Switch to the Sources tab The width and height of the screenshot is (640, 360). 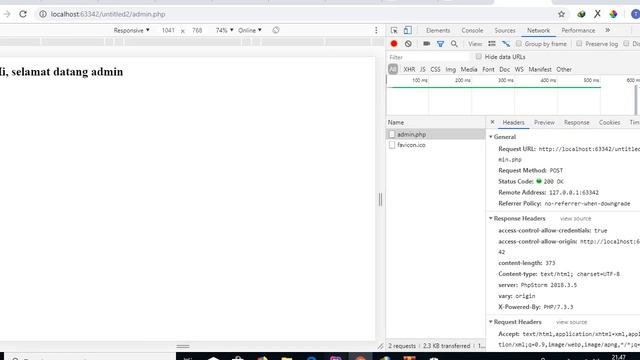pyautogui.click(x=505, y=30)
